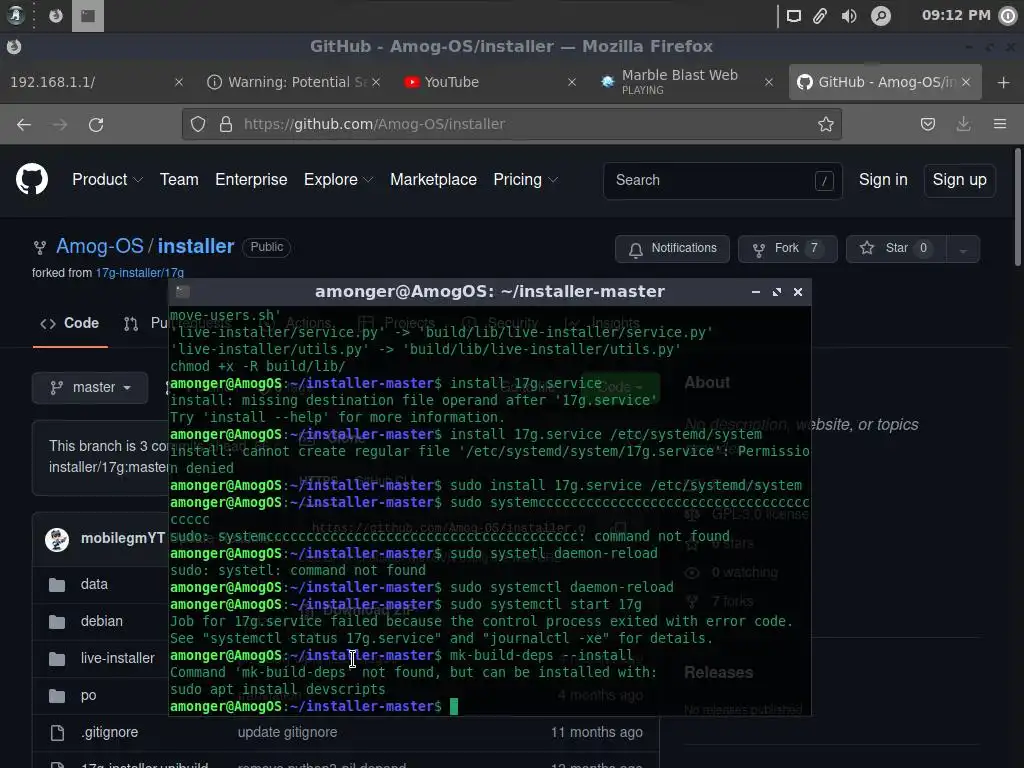Bookmark this page with the star icon
The height and width of the screenshot is (768, 1024).
click(x=825, y=124)
